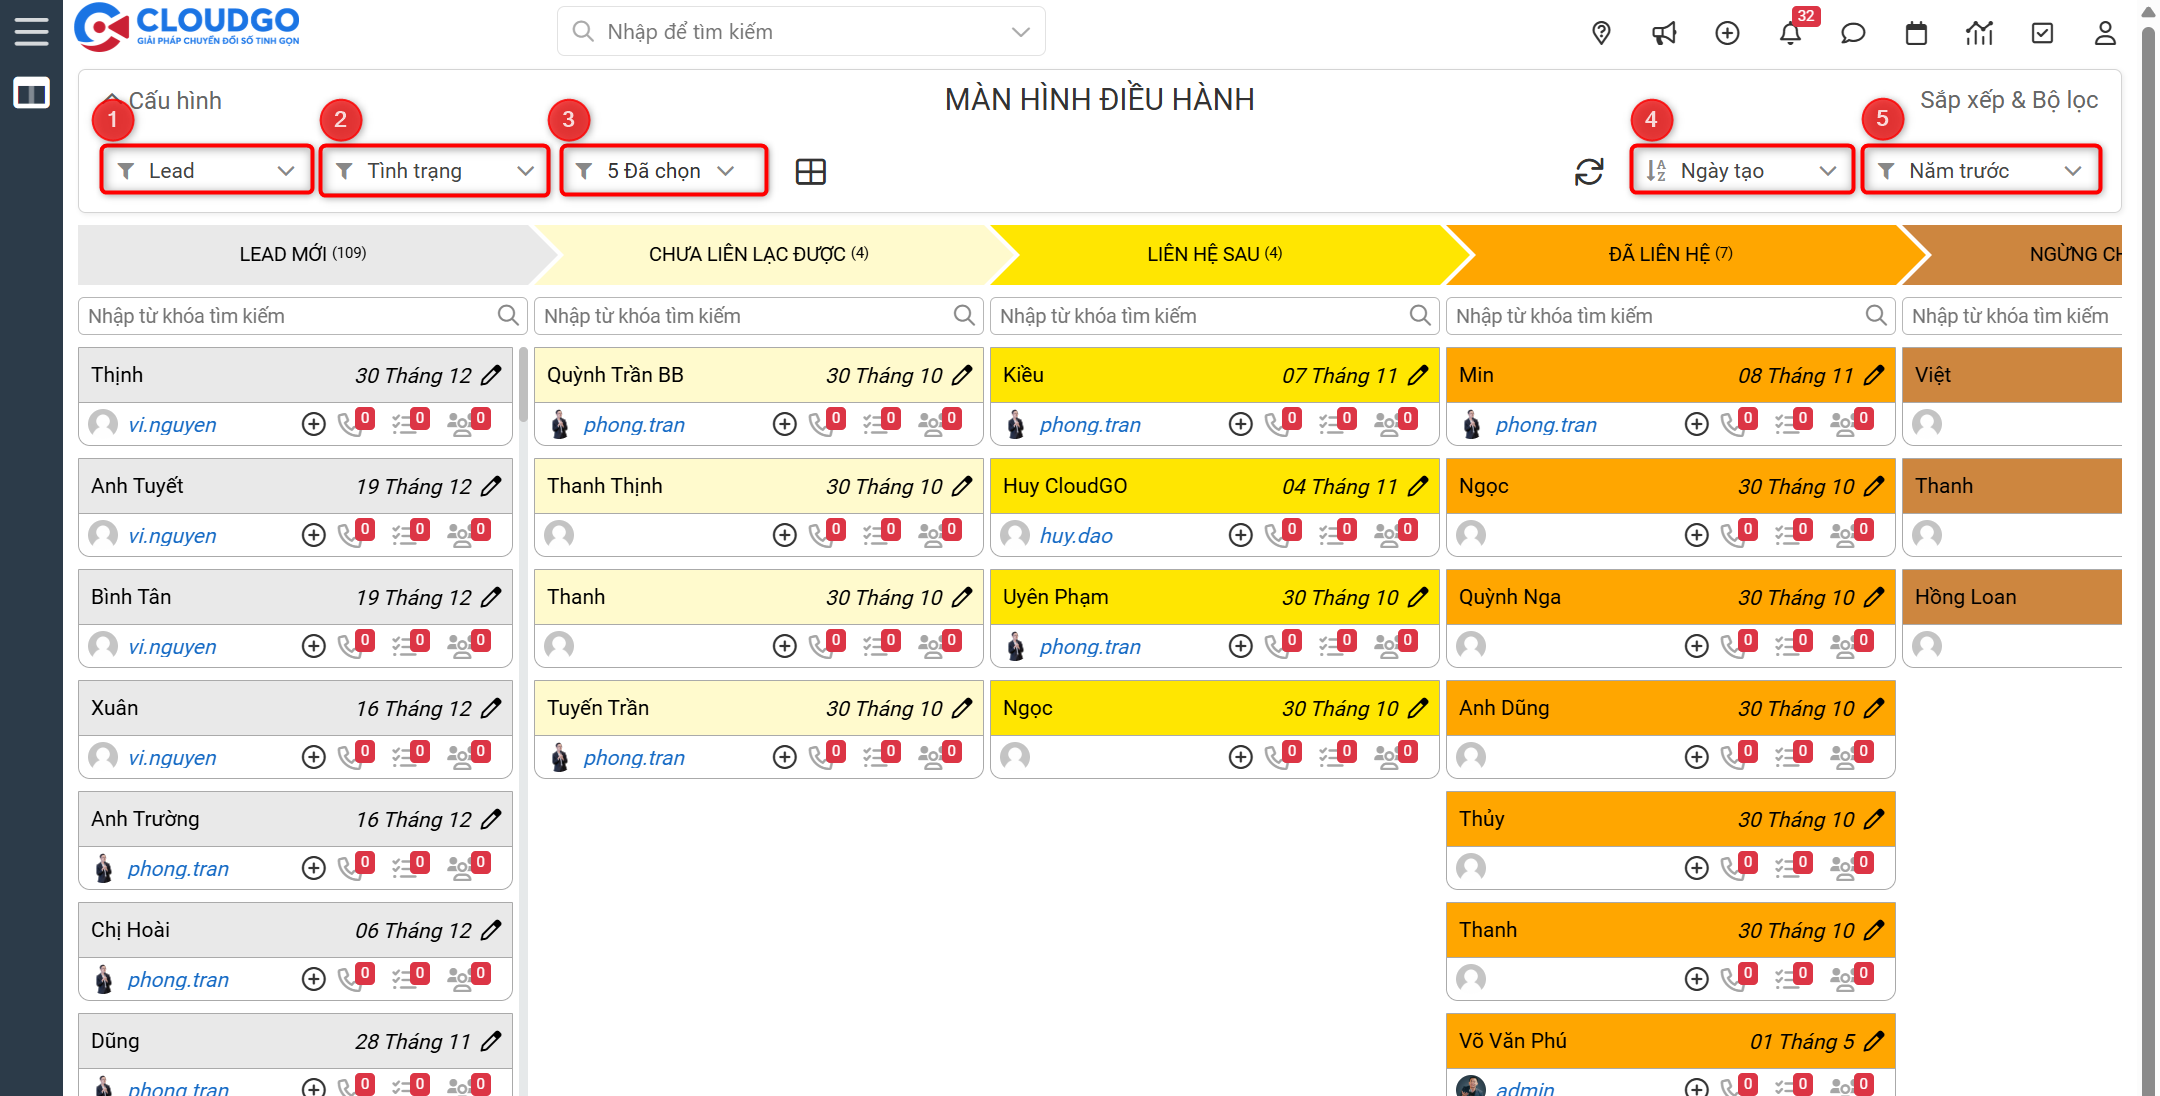
Task: Expand the Tình trạng filter dropdown
Action: coord(434,171)
